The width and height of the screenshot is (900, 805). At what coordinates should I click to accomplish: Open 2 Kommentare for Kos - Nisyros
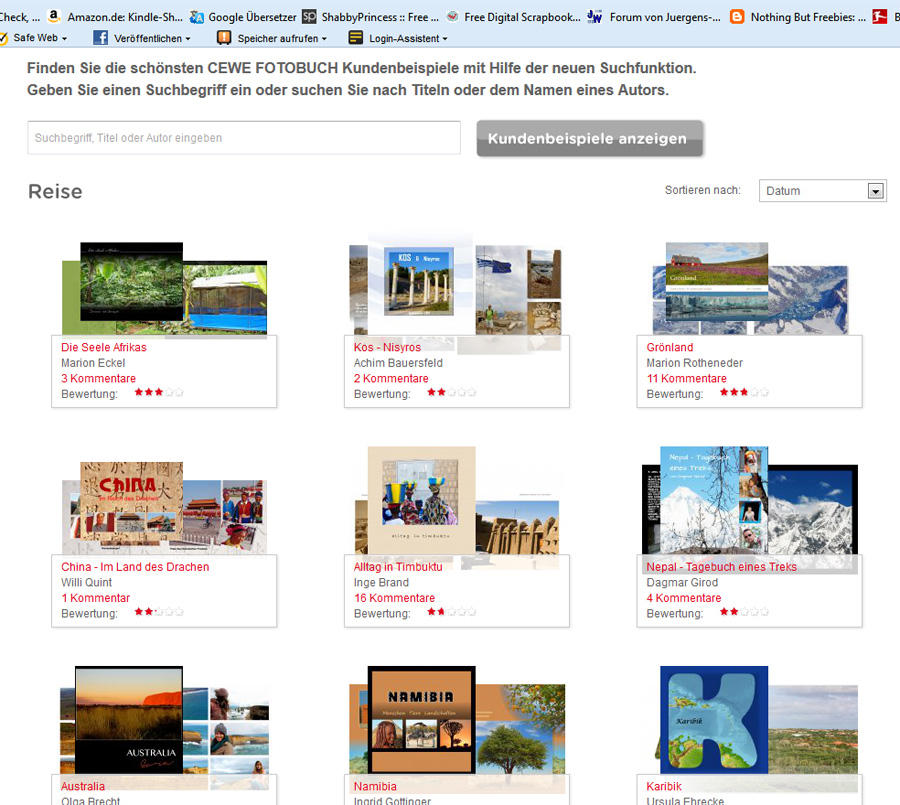[391, 378]
